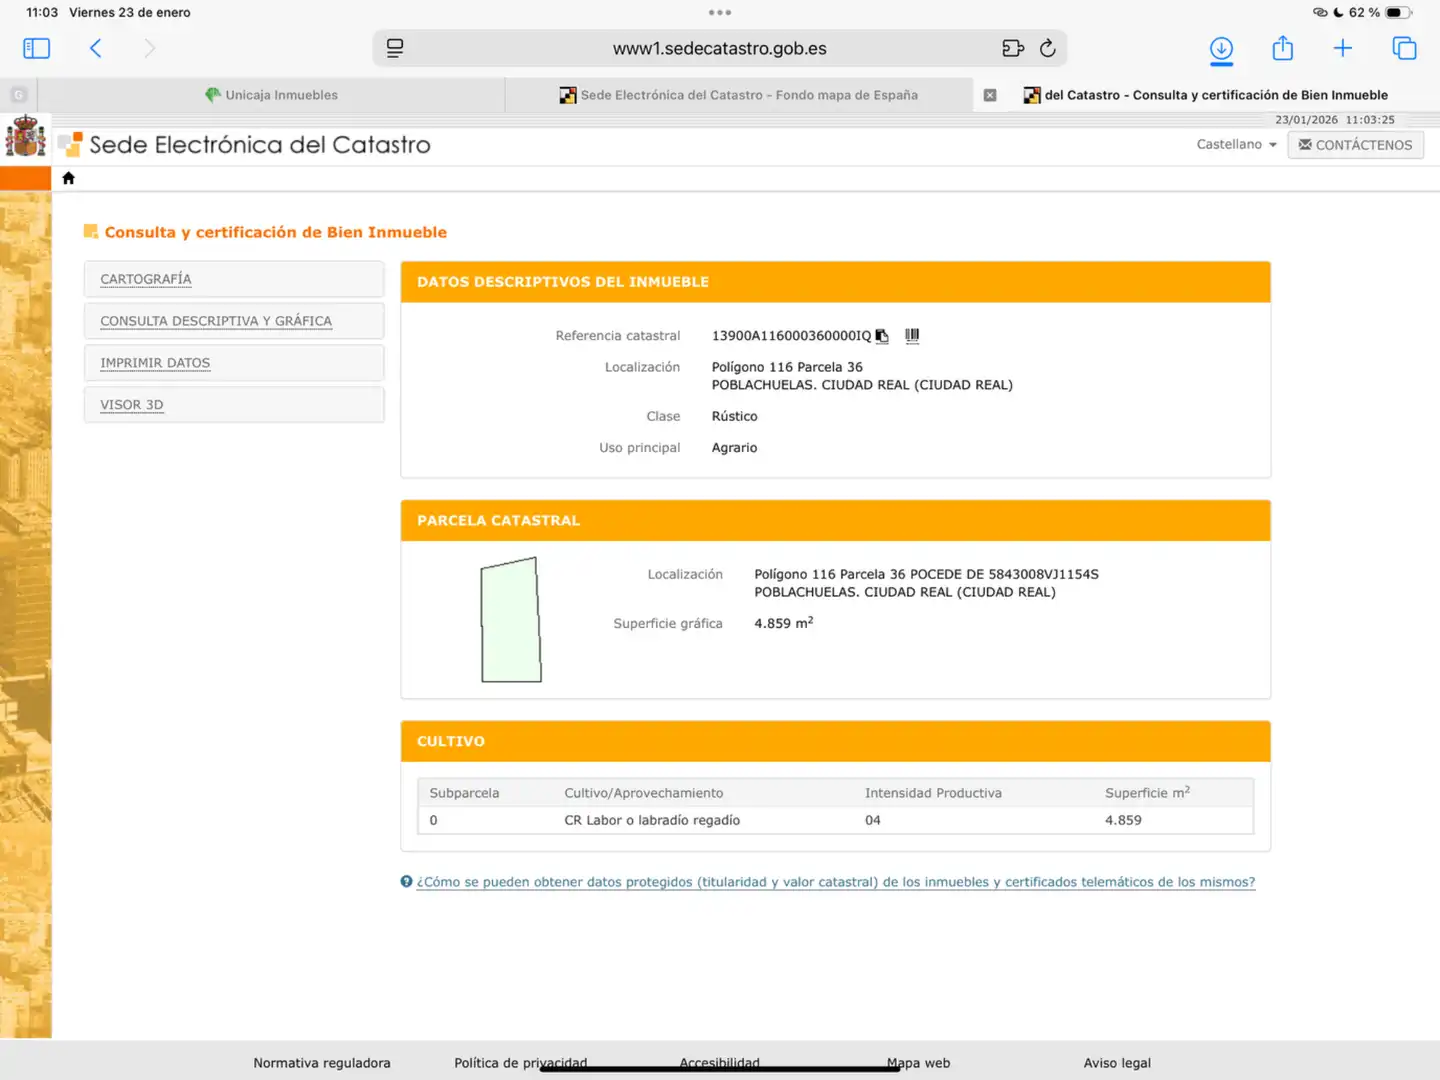This screenshot has height=1080, width=1440.
Task: Switch to the Unicaja Inmuebles tab
Action: click(271, 95)
